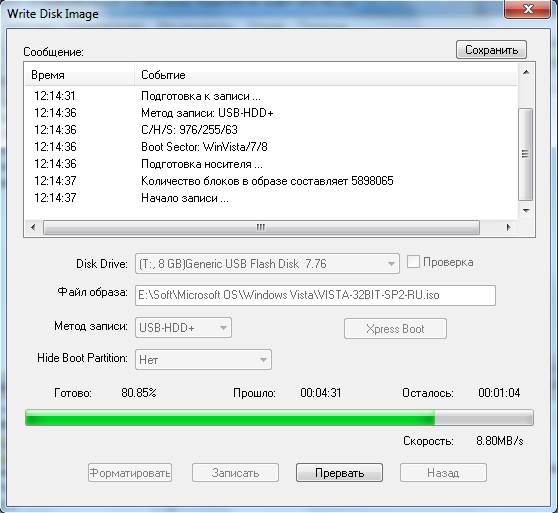Close the Write Disk Image window
The width and height of the screenshot is (558, 513).
coord(528,9)
